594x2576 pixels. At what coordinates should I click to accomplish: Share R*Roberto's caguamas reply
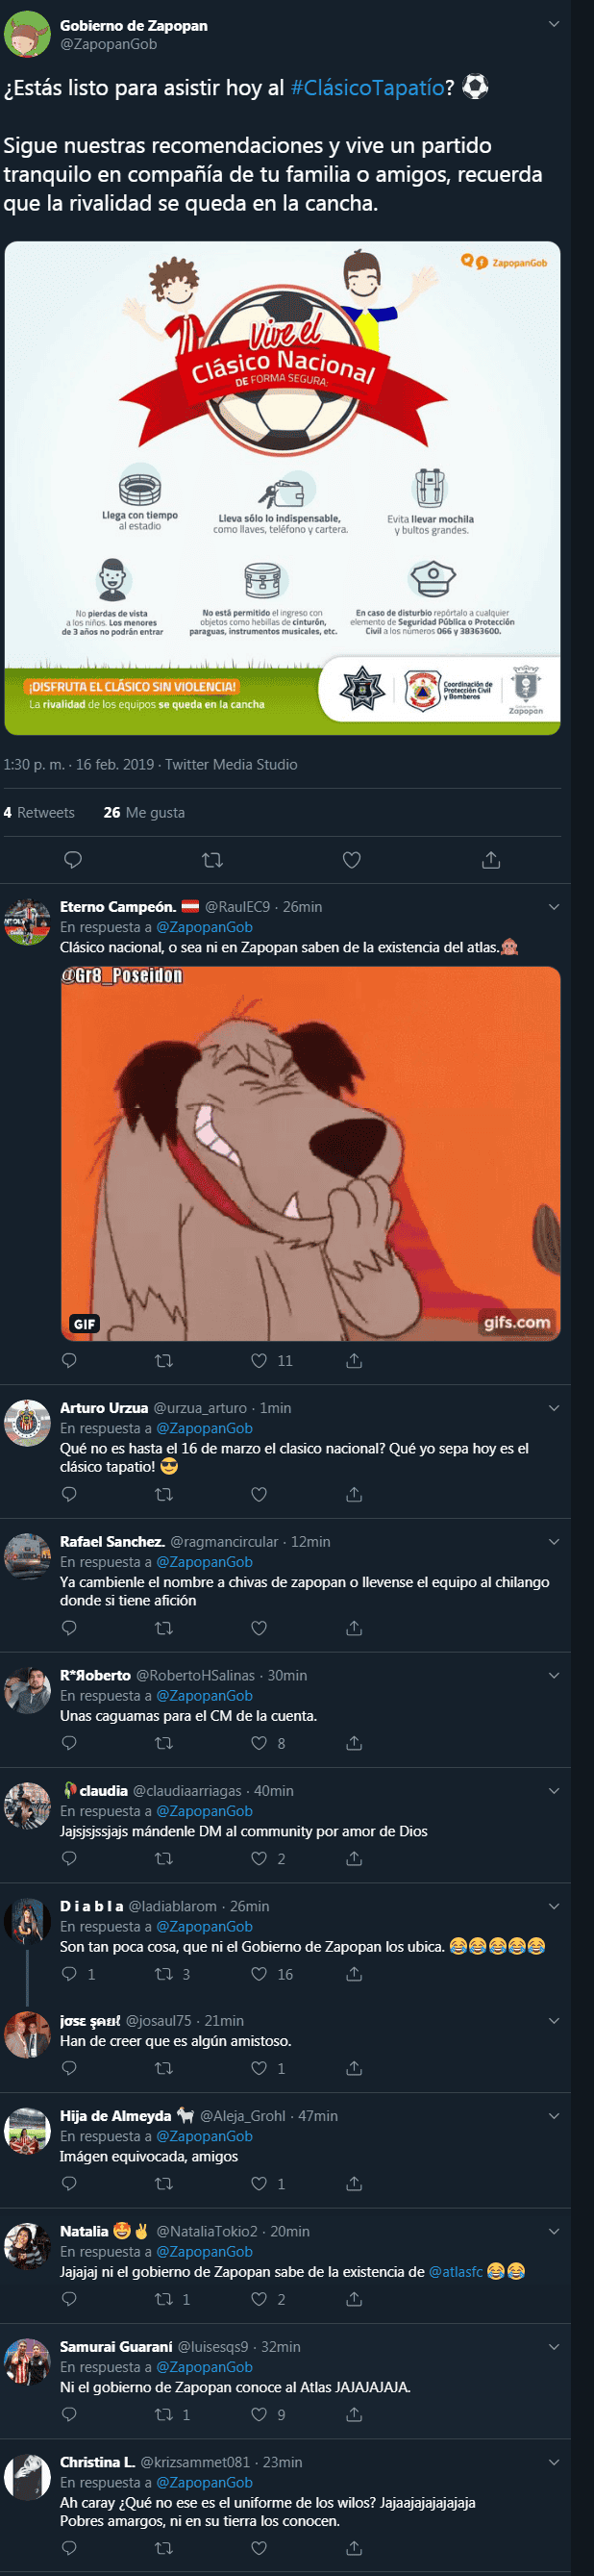click(354, 1743)
